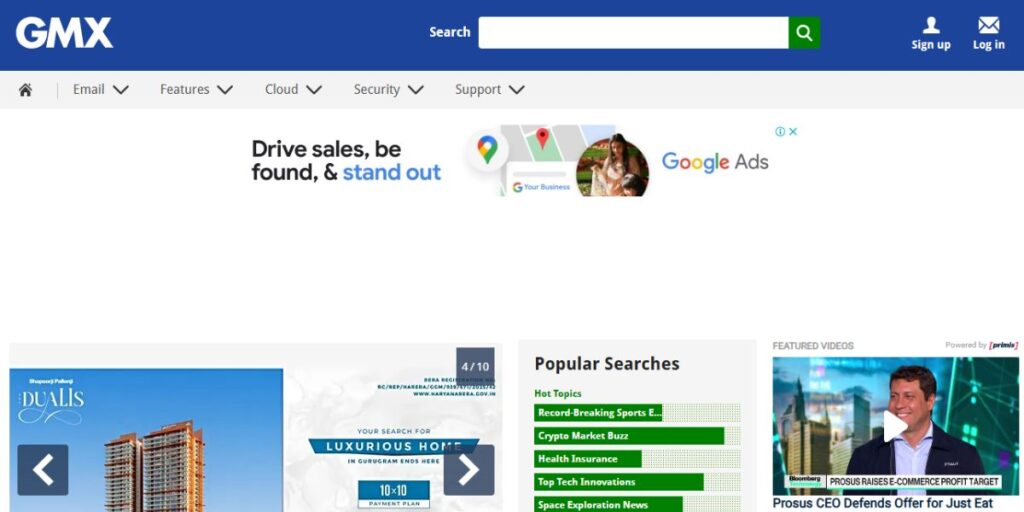Open Log in envelope icon
Screen dimensions: 1024x512
click(x=988, y=25)
